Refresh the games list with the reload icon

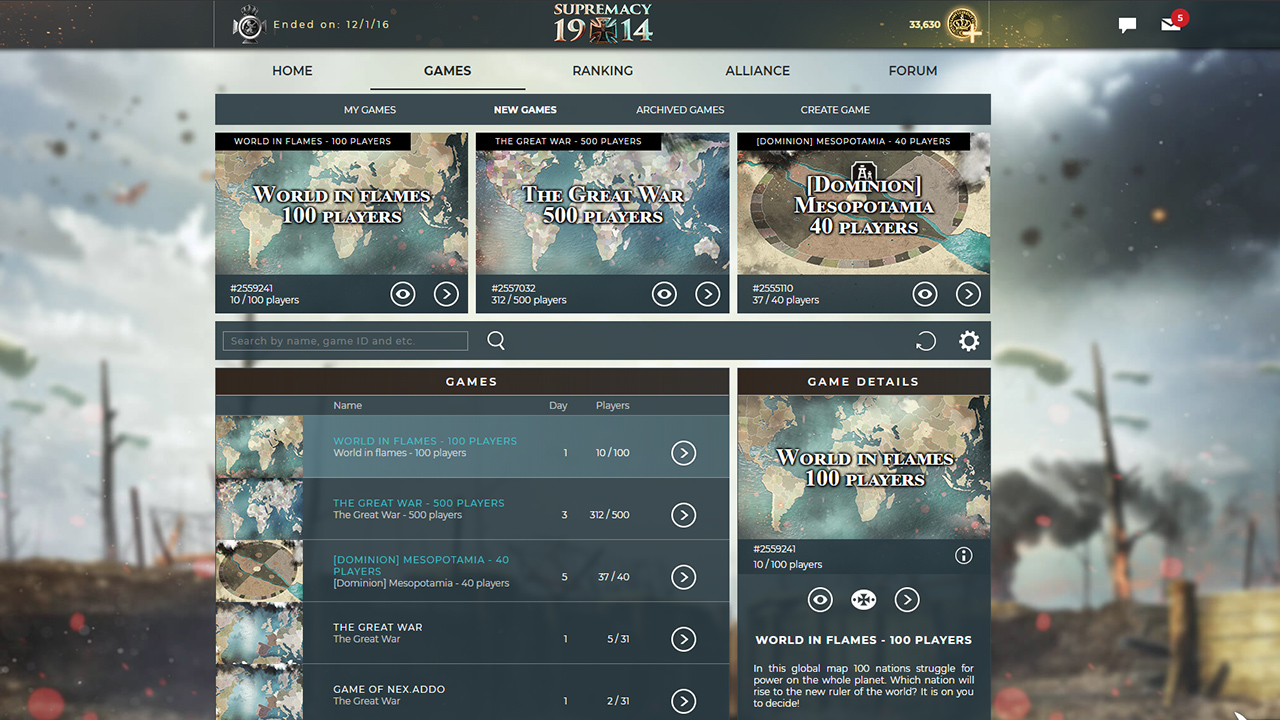[x=926, y=341]
